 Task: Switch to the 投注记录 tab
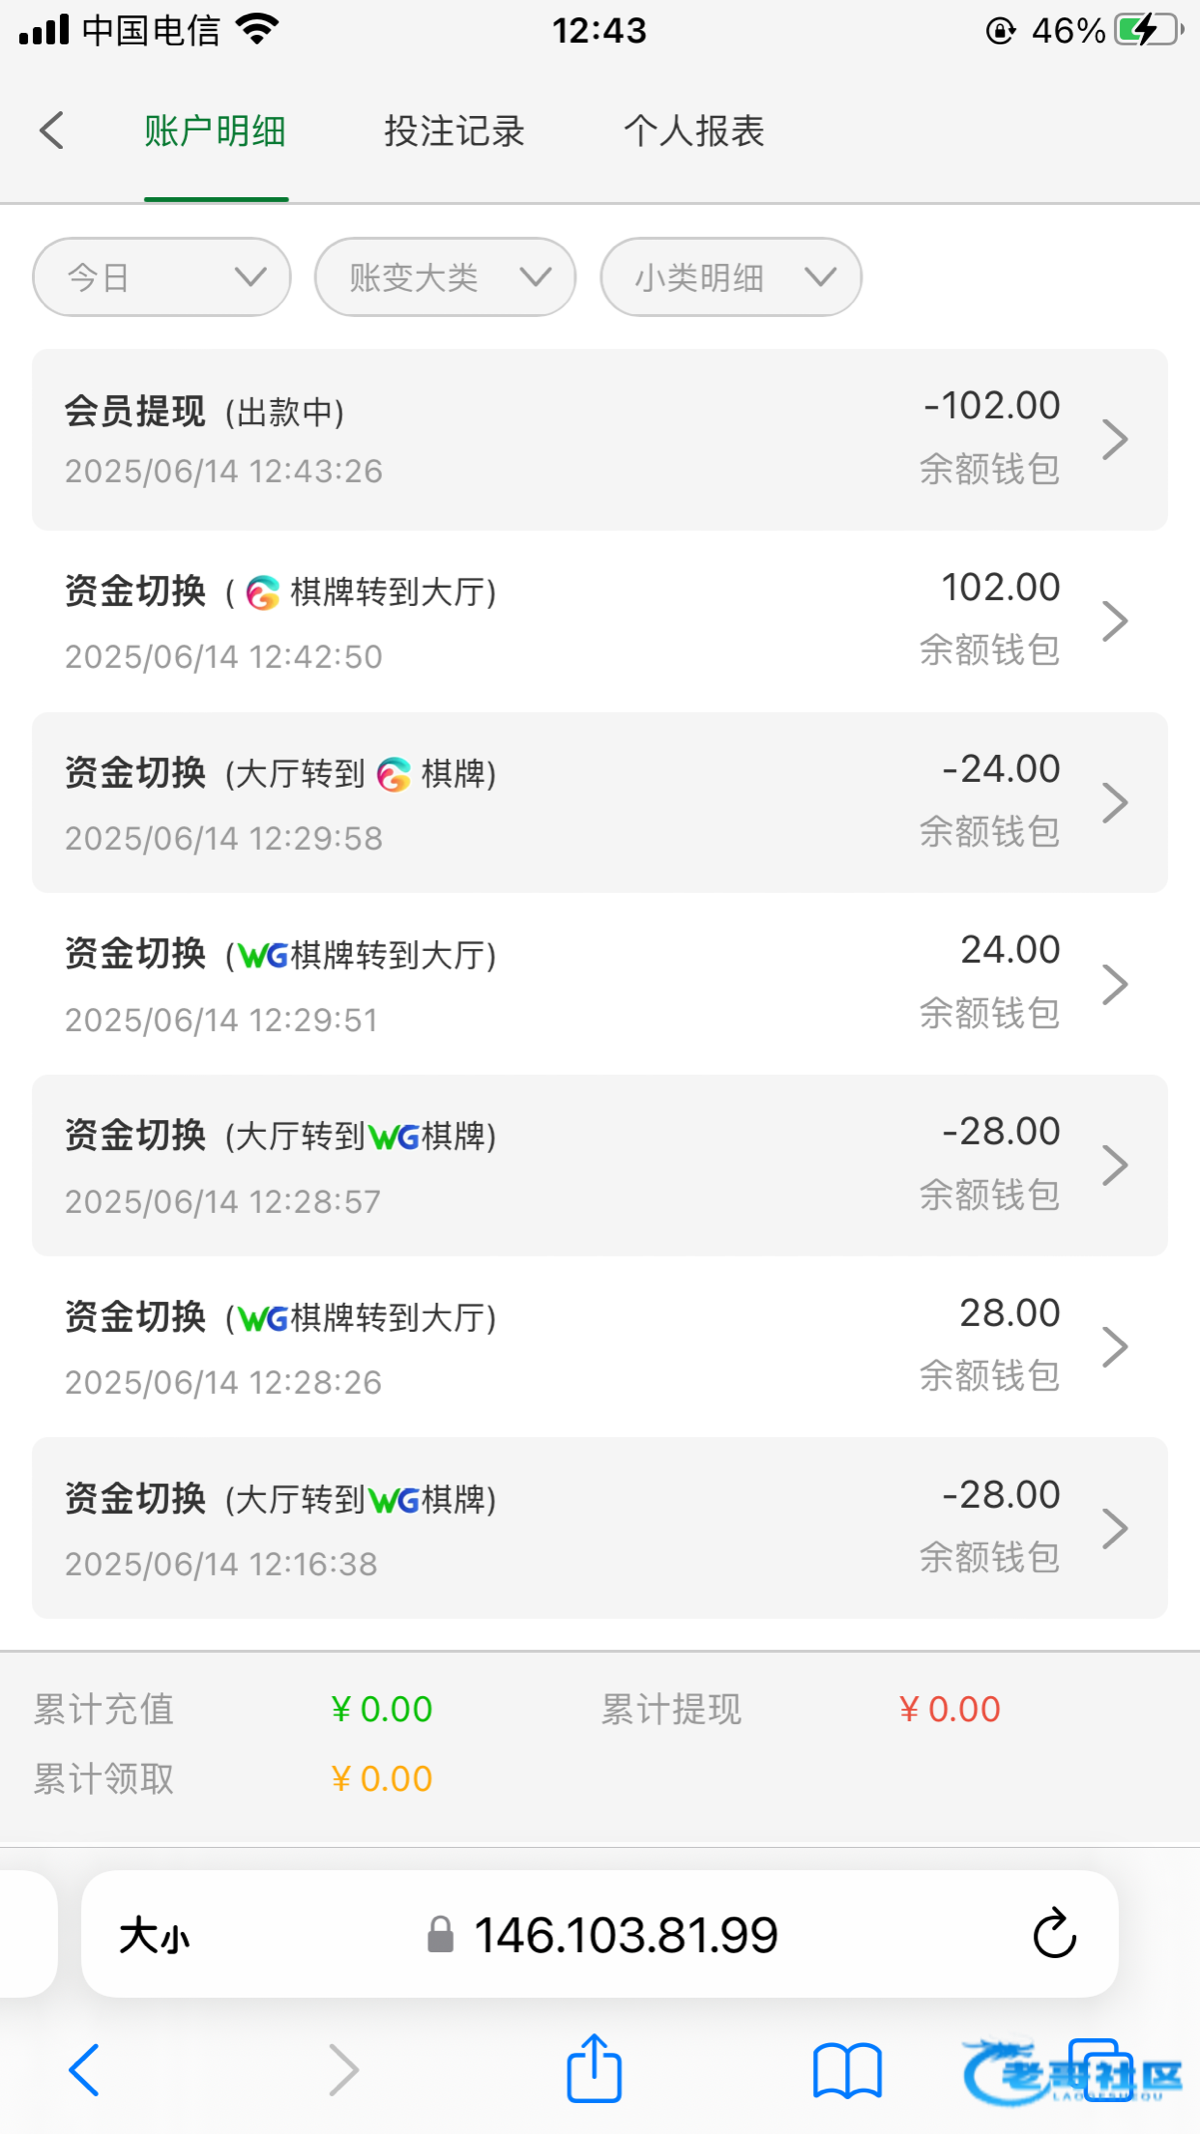click(x=454, y=131)
